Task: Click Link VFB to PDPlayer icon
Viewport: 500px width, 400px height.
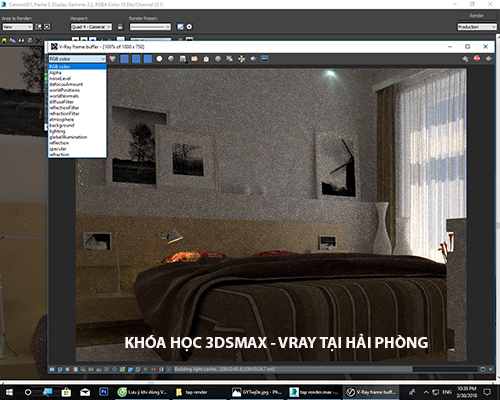Action: [x=253, y=59]
